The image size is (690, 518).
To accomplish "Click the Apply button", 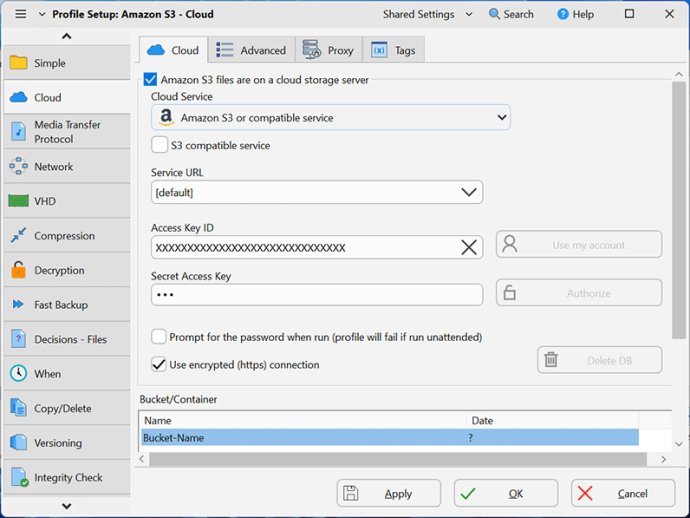I will tap(389, 493).
